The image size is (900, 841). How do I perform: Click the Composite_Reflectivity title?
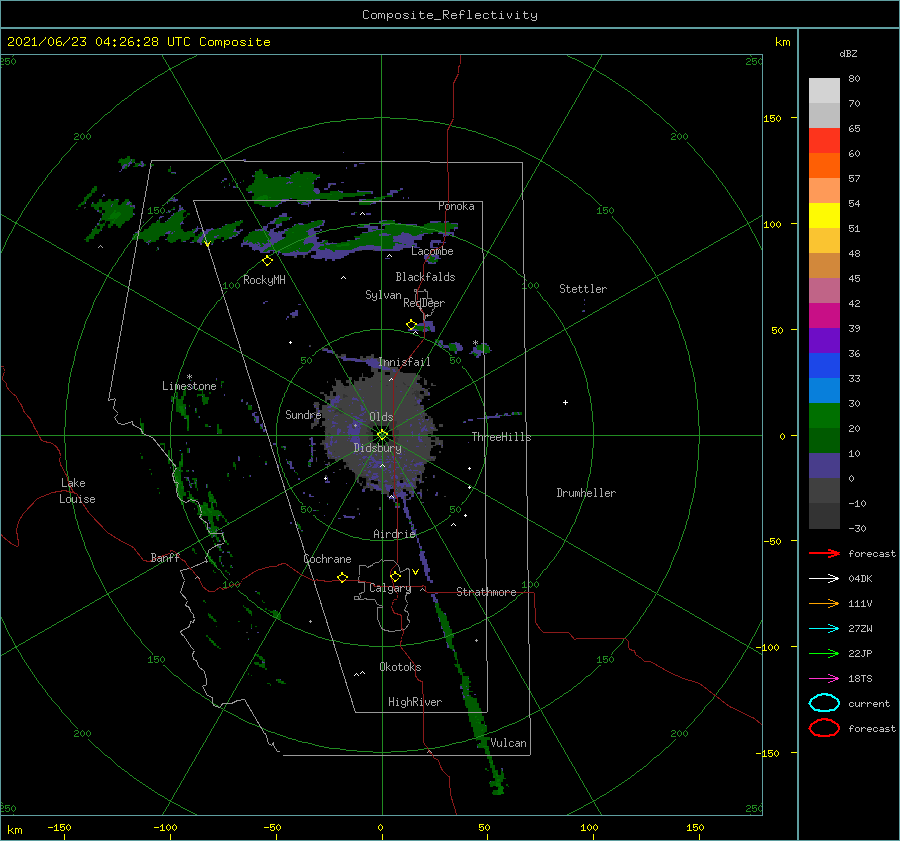[x=450, y=15]
